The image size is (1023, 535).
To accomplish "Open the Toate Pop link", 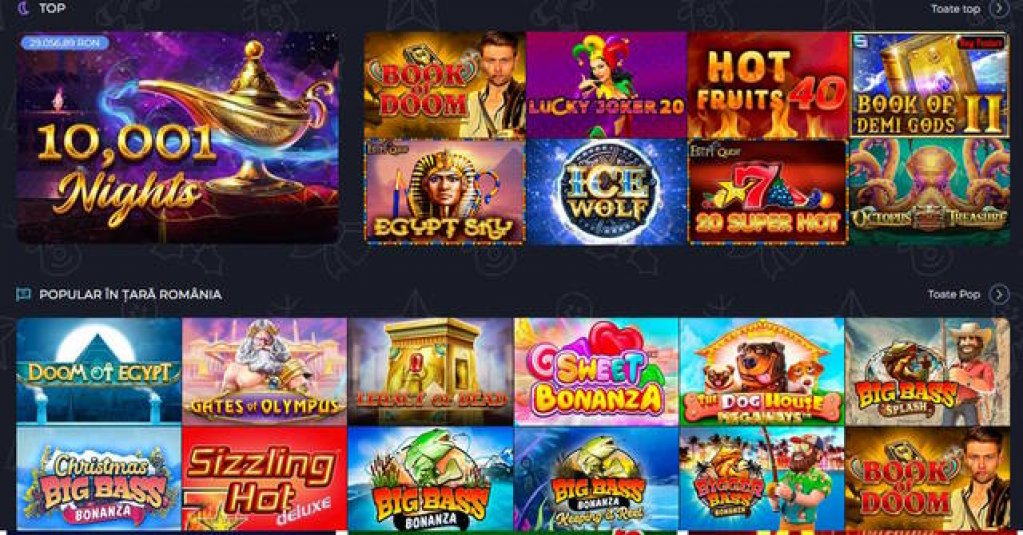I will (954, 294).
